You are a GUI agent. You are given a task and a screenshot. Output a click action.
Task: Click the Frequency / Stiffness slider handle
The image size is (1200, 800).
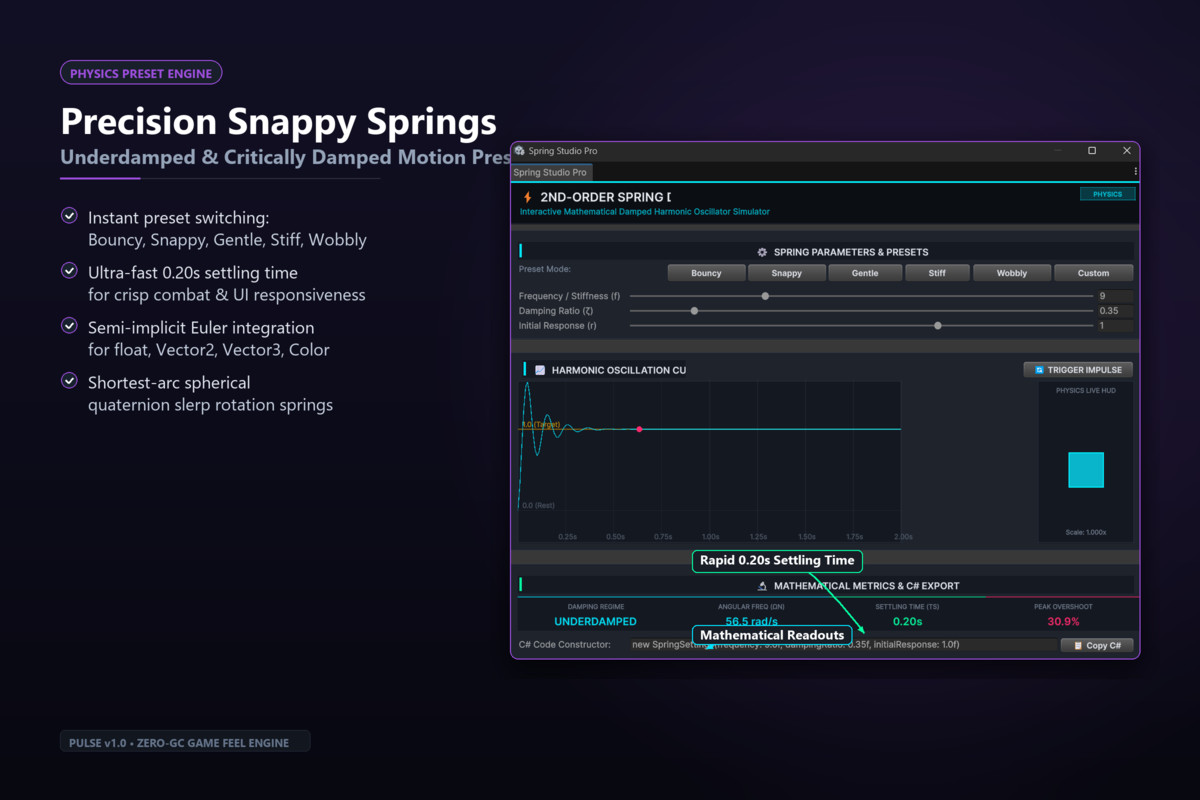coord(765,296)
